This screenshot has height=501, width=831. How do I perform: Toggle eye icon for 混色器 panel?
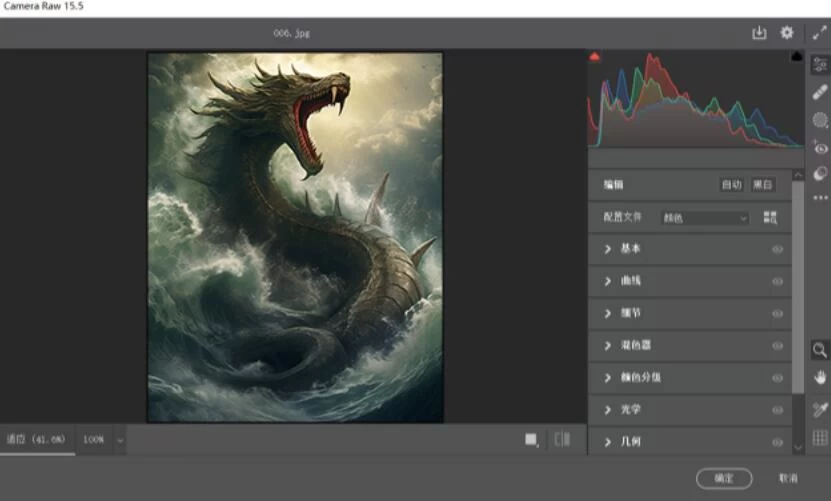click(x=777, y=345)
